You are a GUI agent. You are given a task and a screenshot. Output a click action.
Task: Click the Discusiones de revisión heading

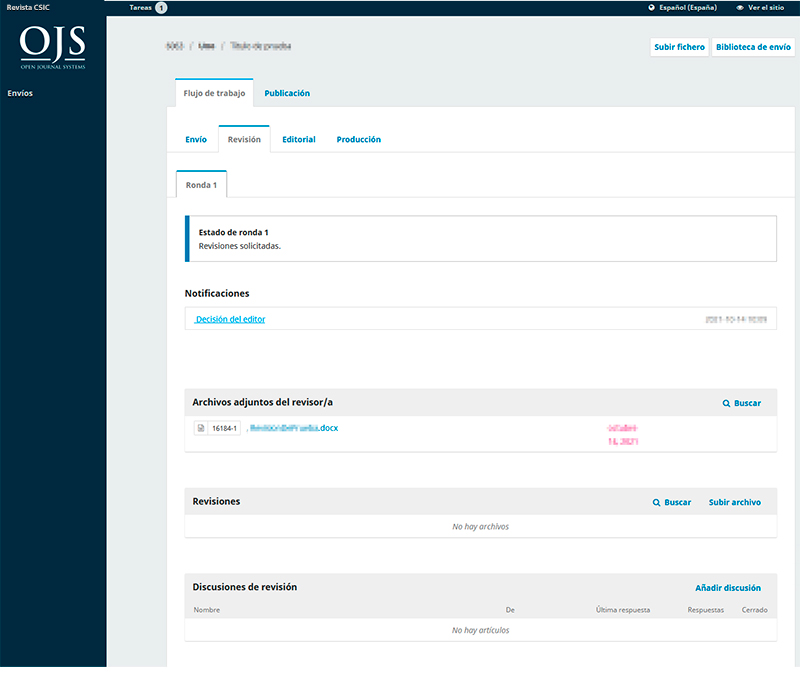(244, 587)
